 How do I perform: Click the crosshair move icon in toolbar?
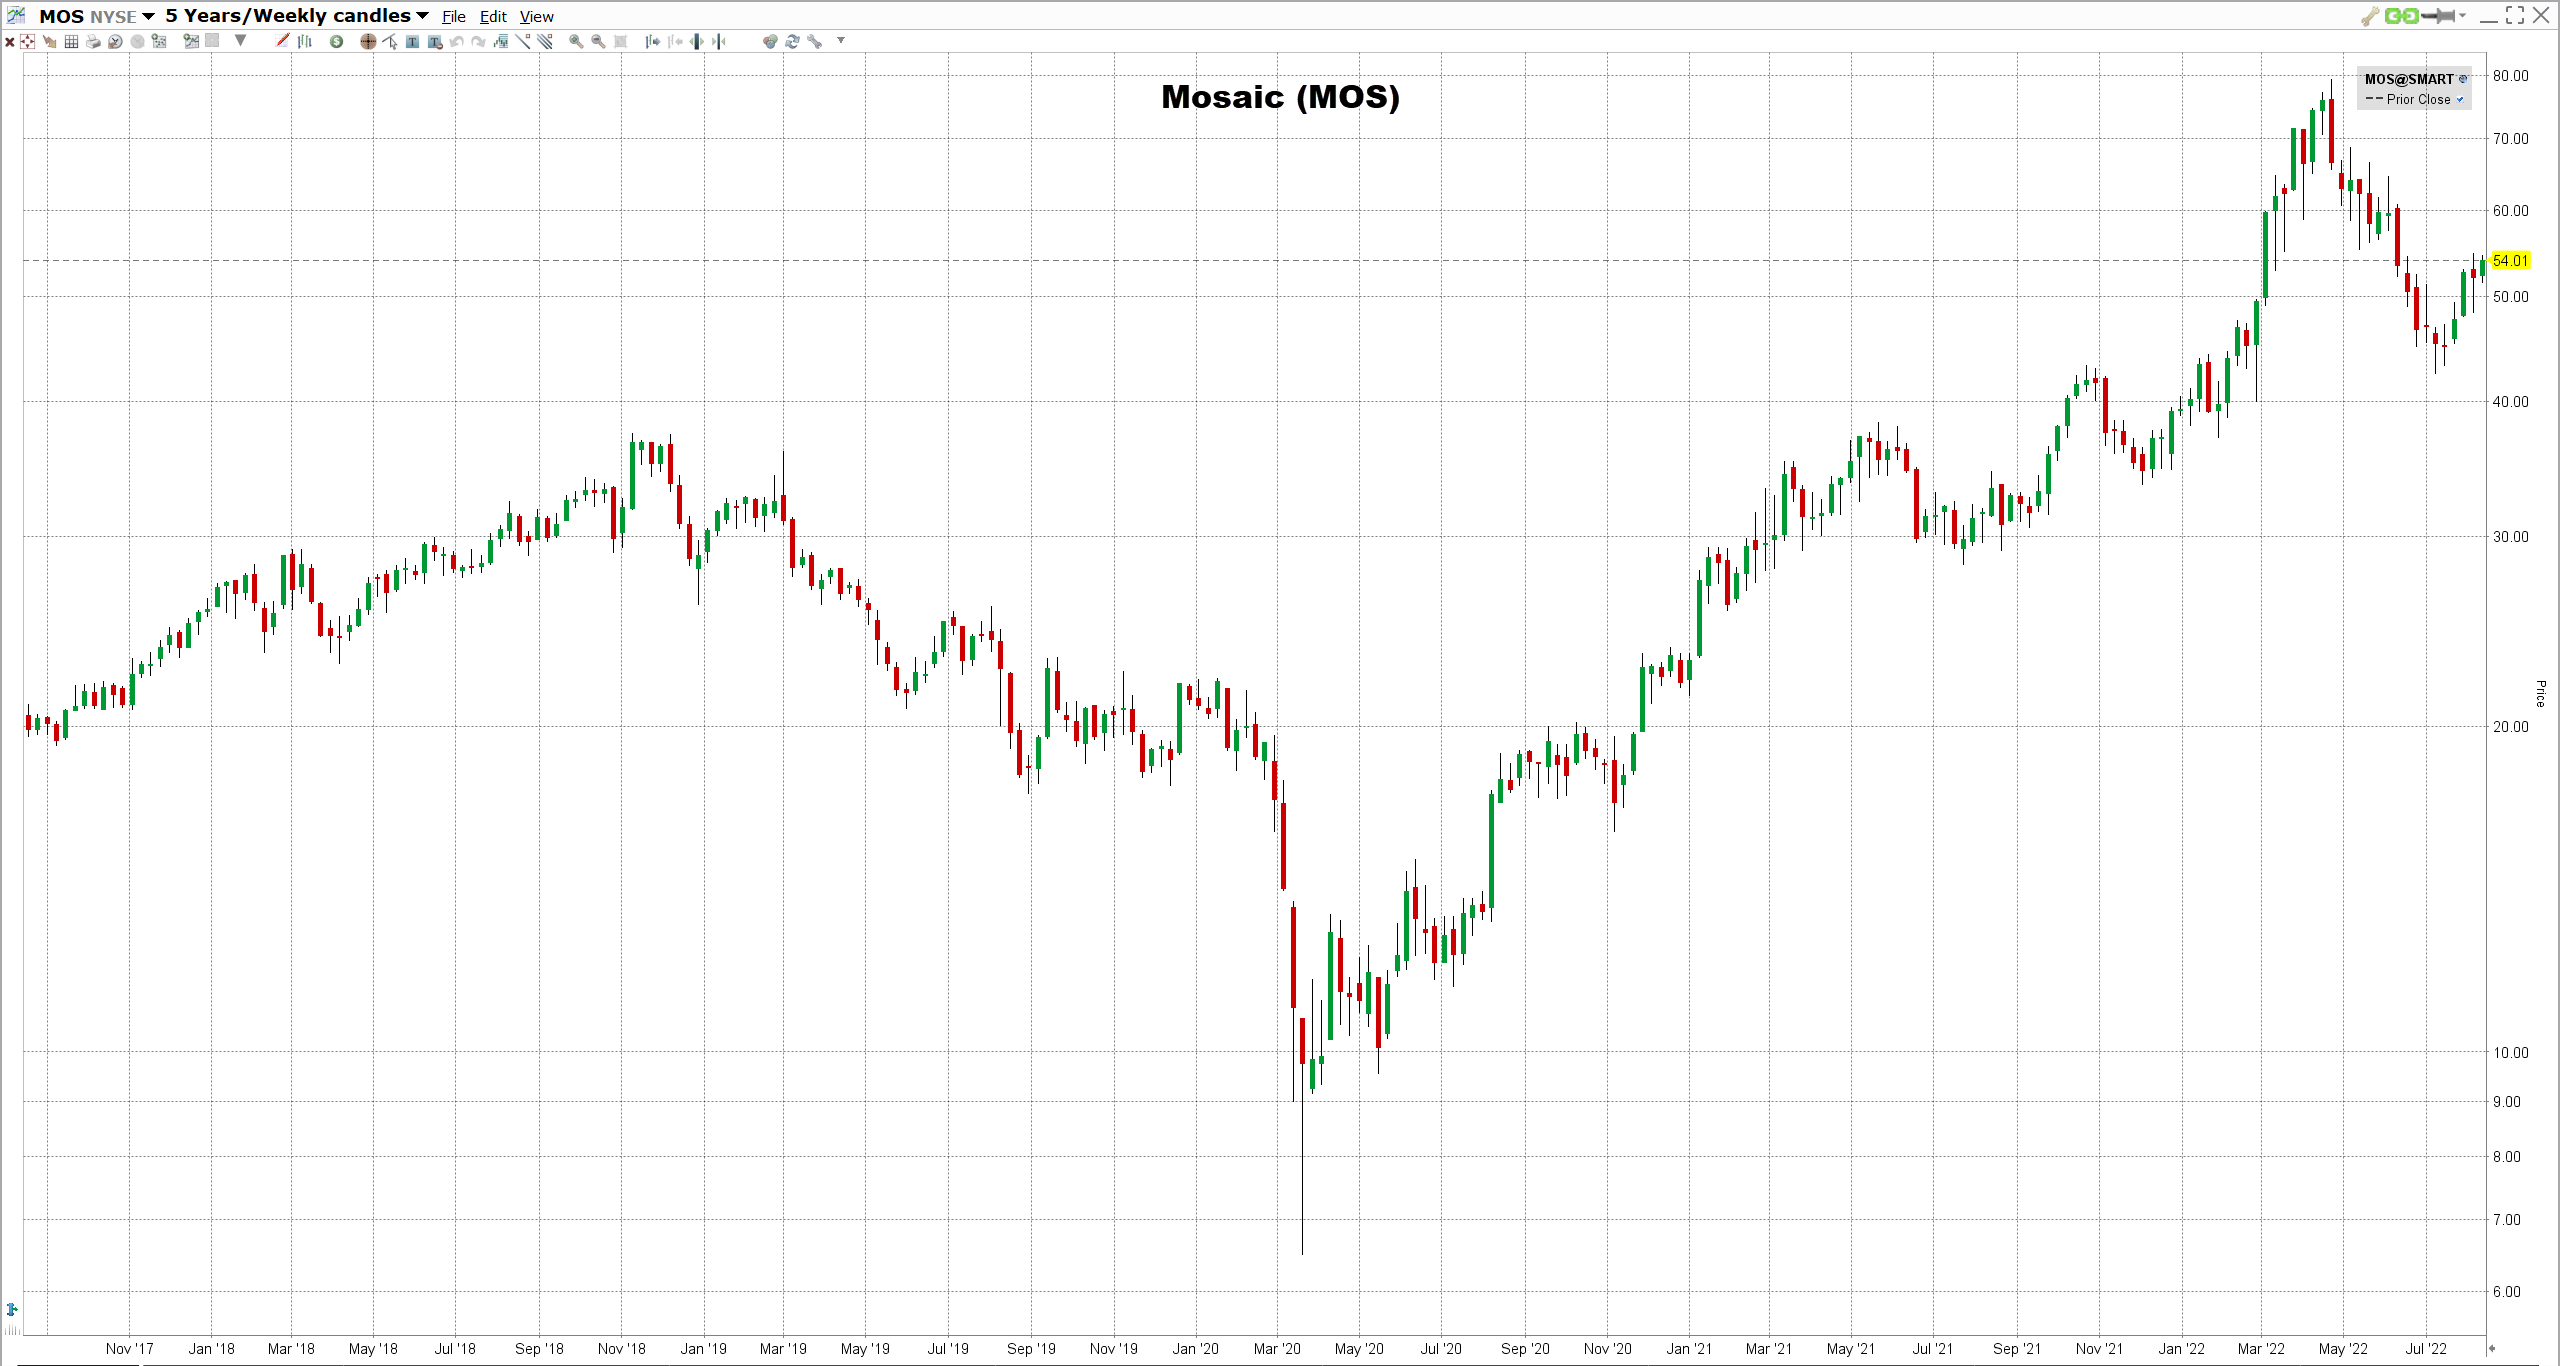pos(27,41)
